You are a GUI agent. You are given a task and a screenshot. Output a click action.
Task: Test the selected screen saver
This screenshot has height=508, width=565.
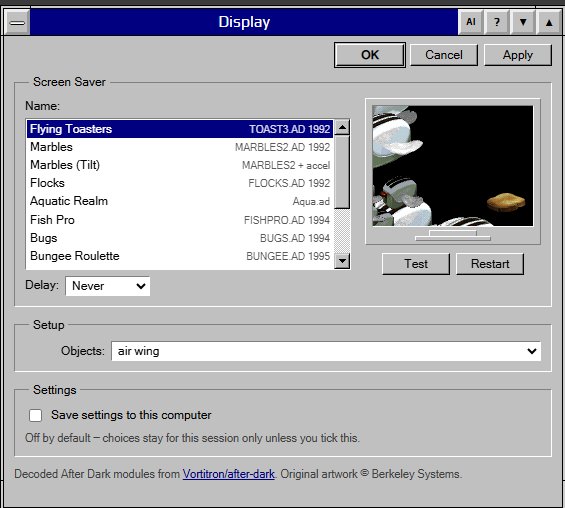[x=416, y=264]
